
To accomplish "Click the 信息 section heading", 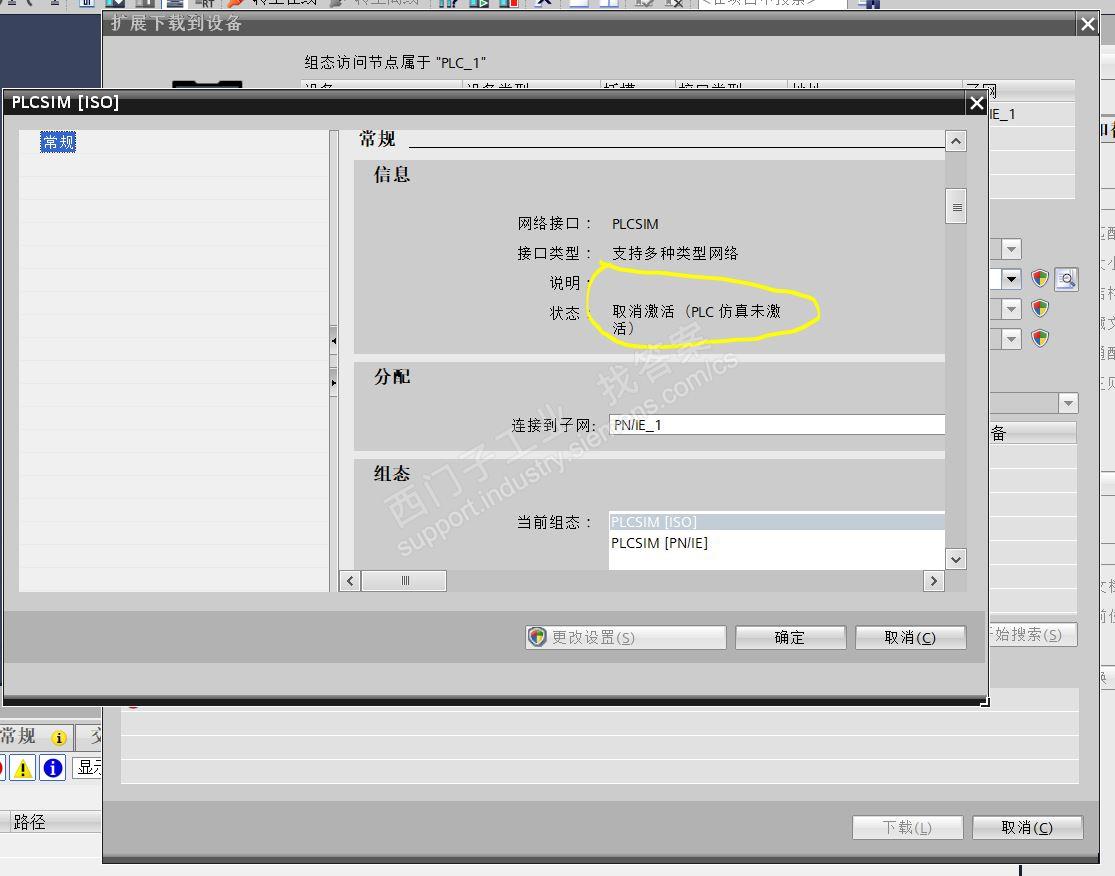I will click(x=392, y=175).
